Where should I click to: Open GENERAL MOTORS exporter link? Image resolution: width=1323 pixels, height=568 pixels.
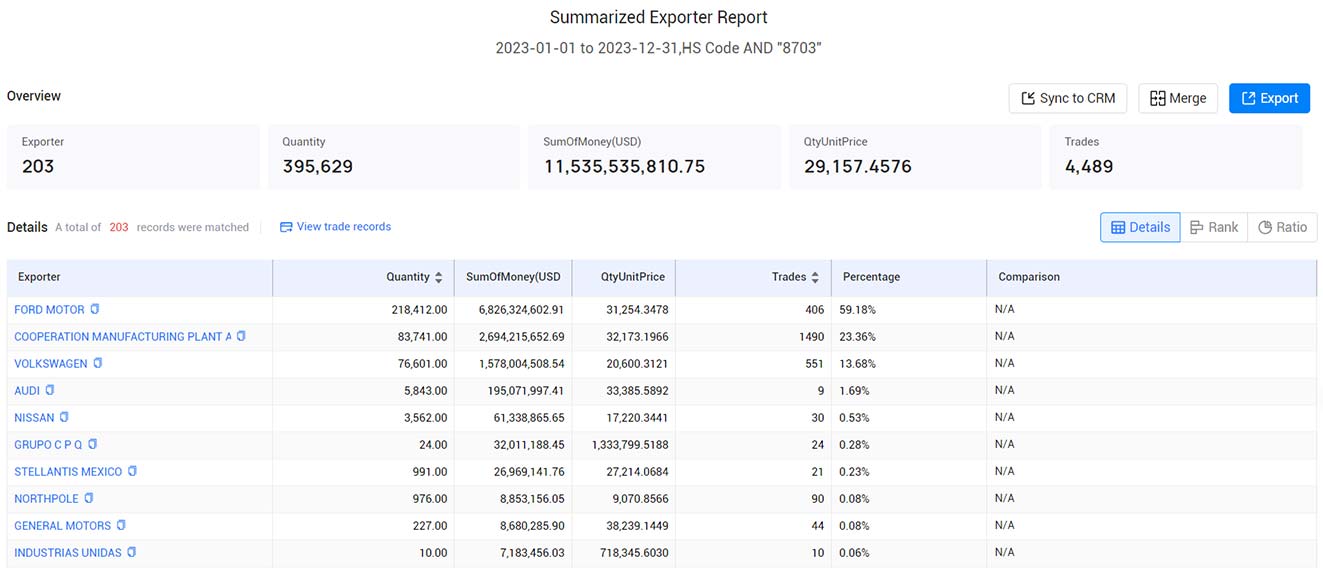63,526
